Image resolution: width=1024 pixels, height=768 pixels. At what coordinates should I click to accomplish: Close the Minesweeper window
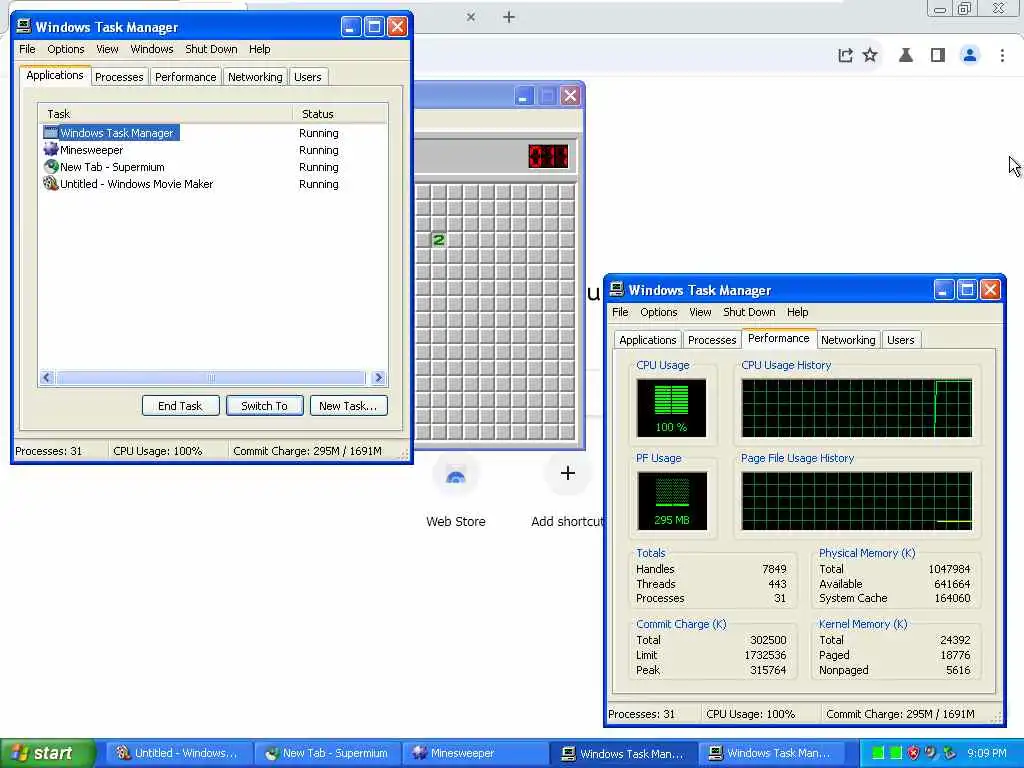[570, 96]
